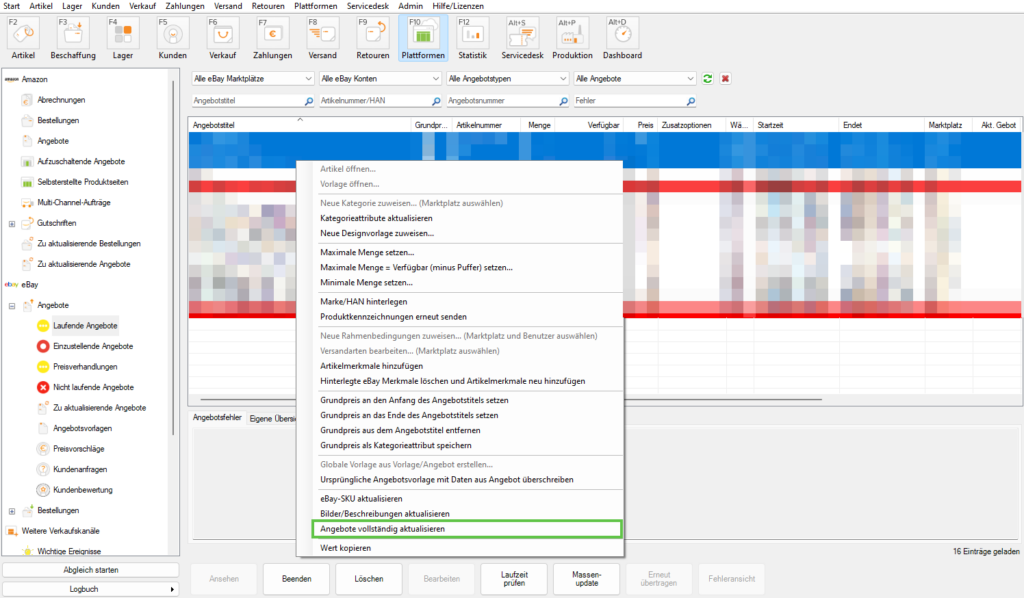Open the Artikel module
The image size is (1024, 598).
pyautogui.click(x=22, y=37)
